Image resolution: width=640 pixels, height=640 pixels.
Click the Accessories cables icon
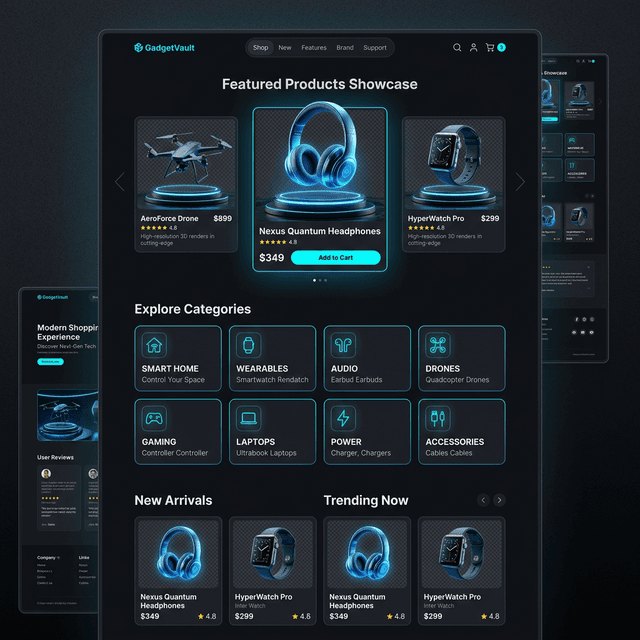tap(438, 418)
